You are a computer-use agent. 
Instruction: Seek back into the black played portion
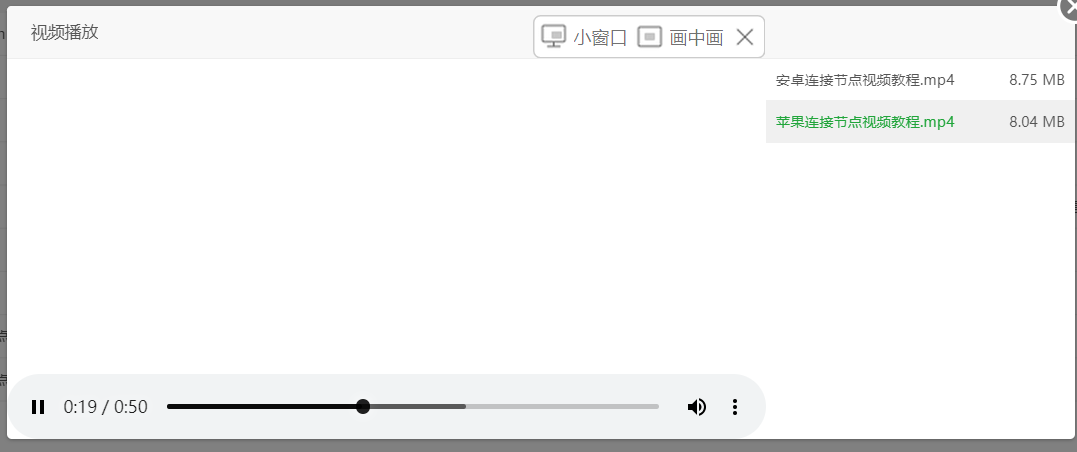point(262,407)
